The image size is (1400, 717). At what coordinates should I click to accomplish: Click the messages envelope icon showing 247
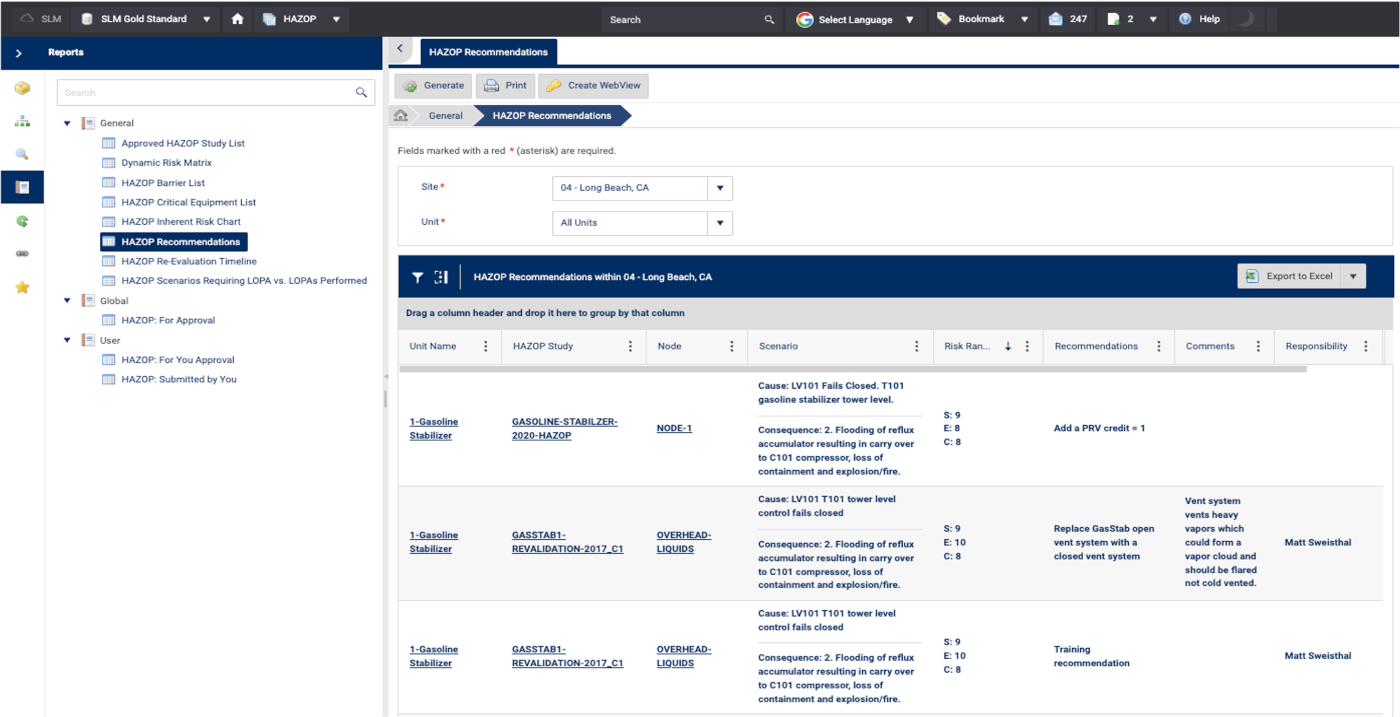1055,19
